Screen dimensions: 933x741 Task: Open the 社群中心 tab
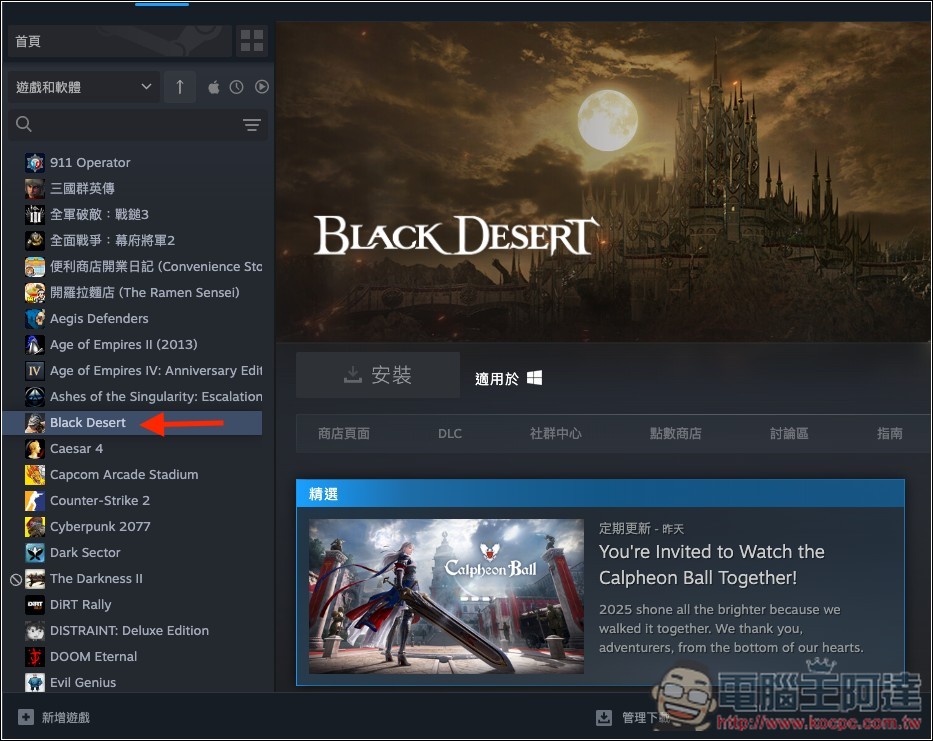[556, 433]
